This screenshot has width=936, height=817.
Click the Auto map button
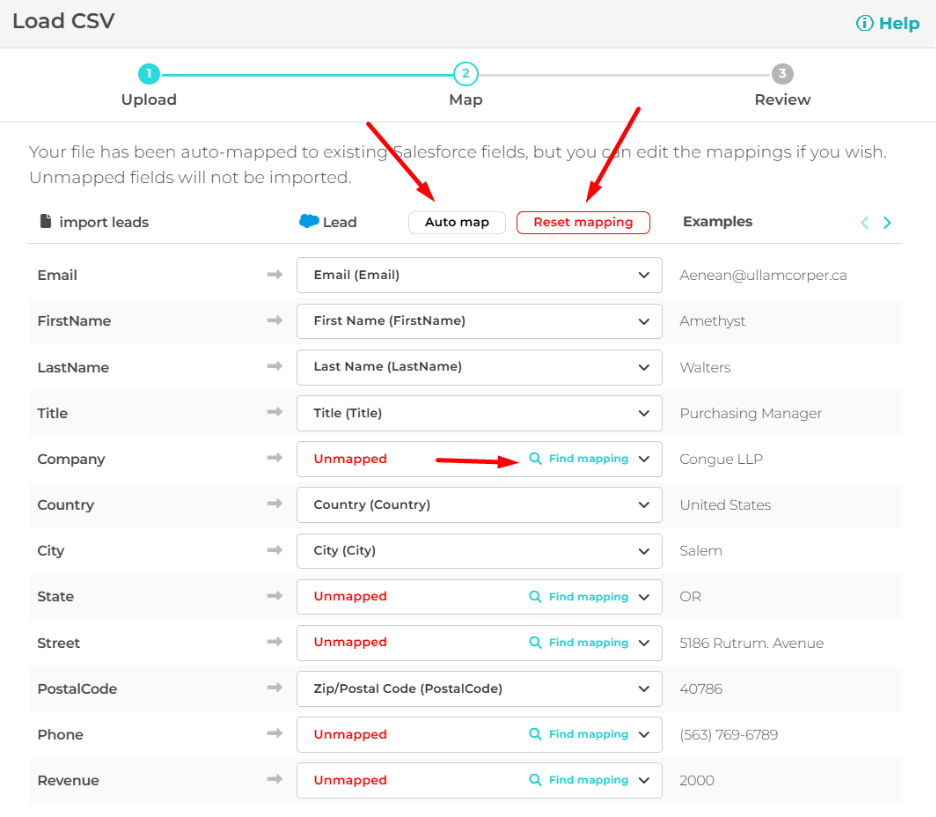(456, 222)
